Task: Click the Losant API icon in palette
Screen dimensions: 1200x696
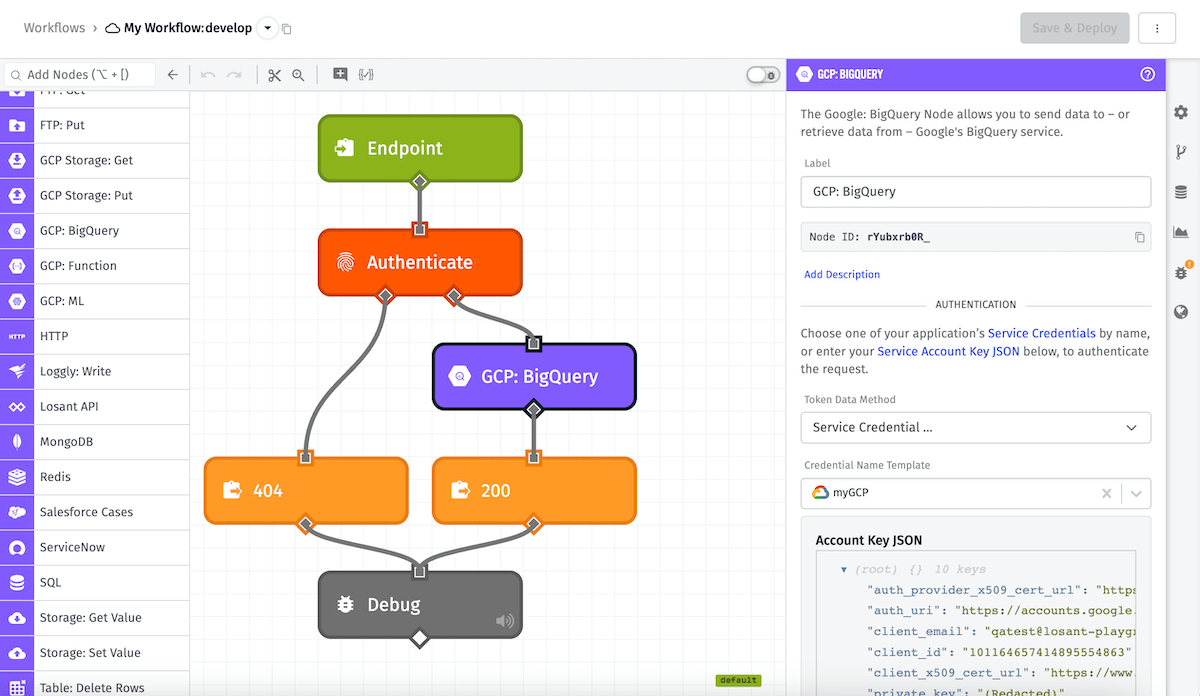Action: click(17, 407)
